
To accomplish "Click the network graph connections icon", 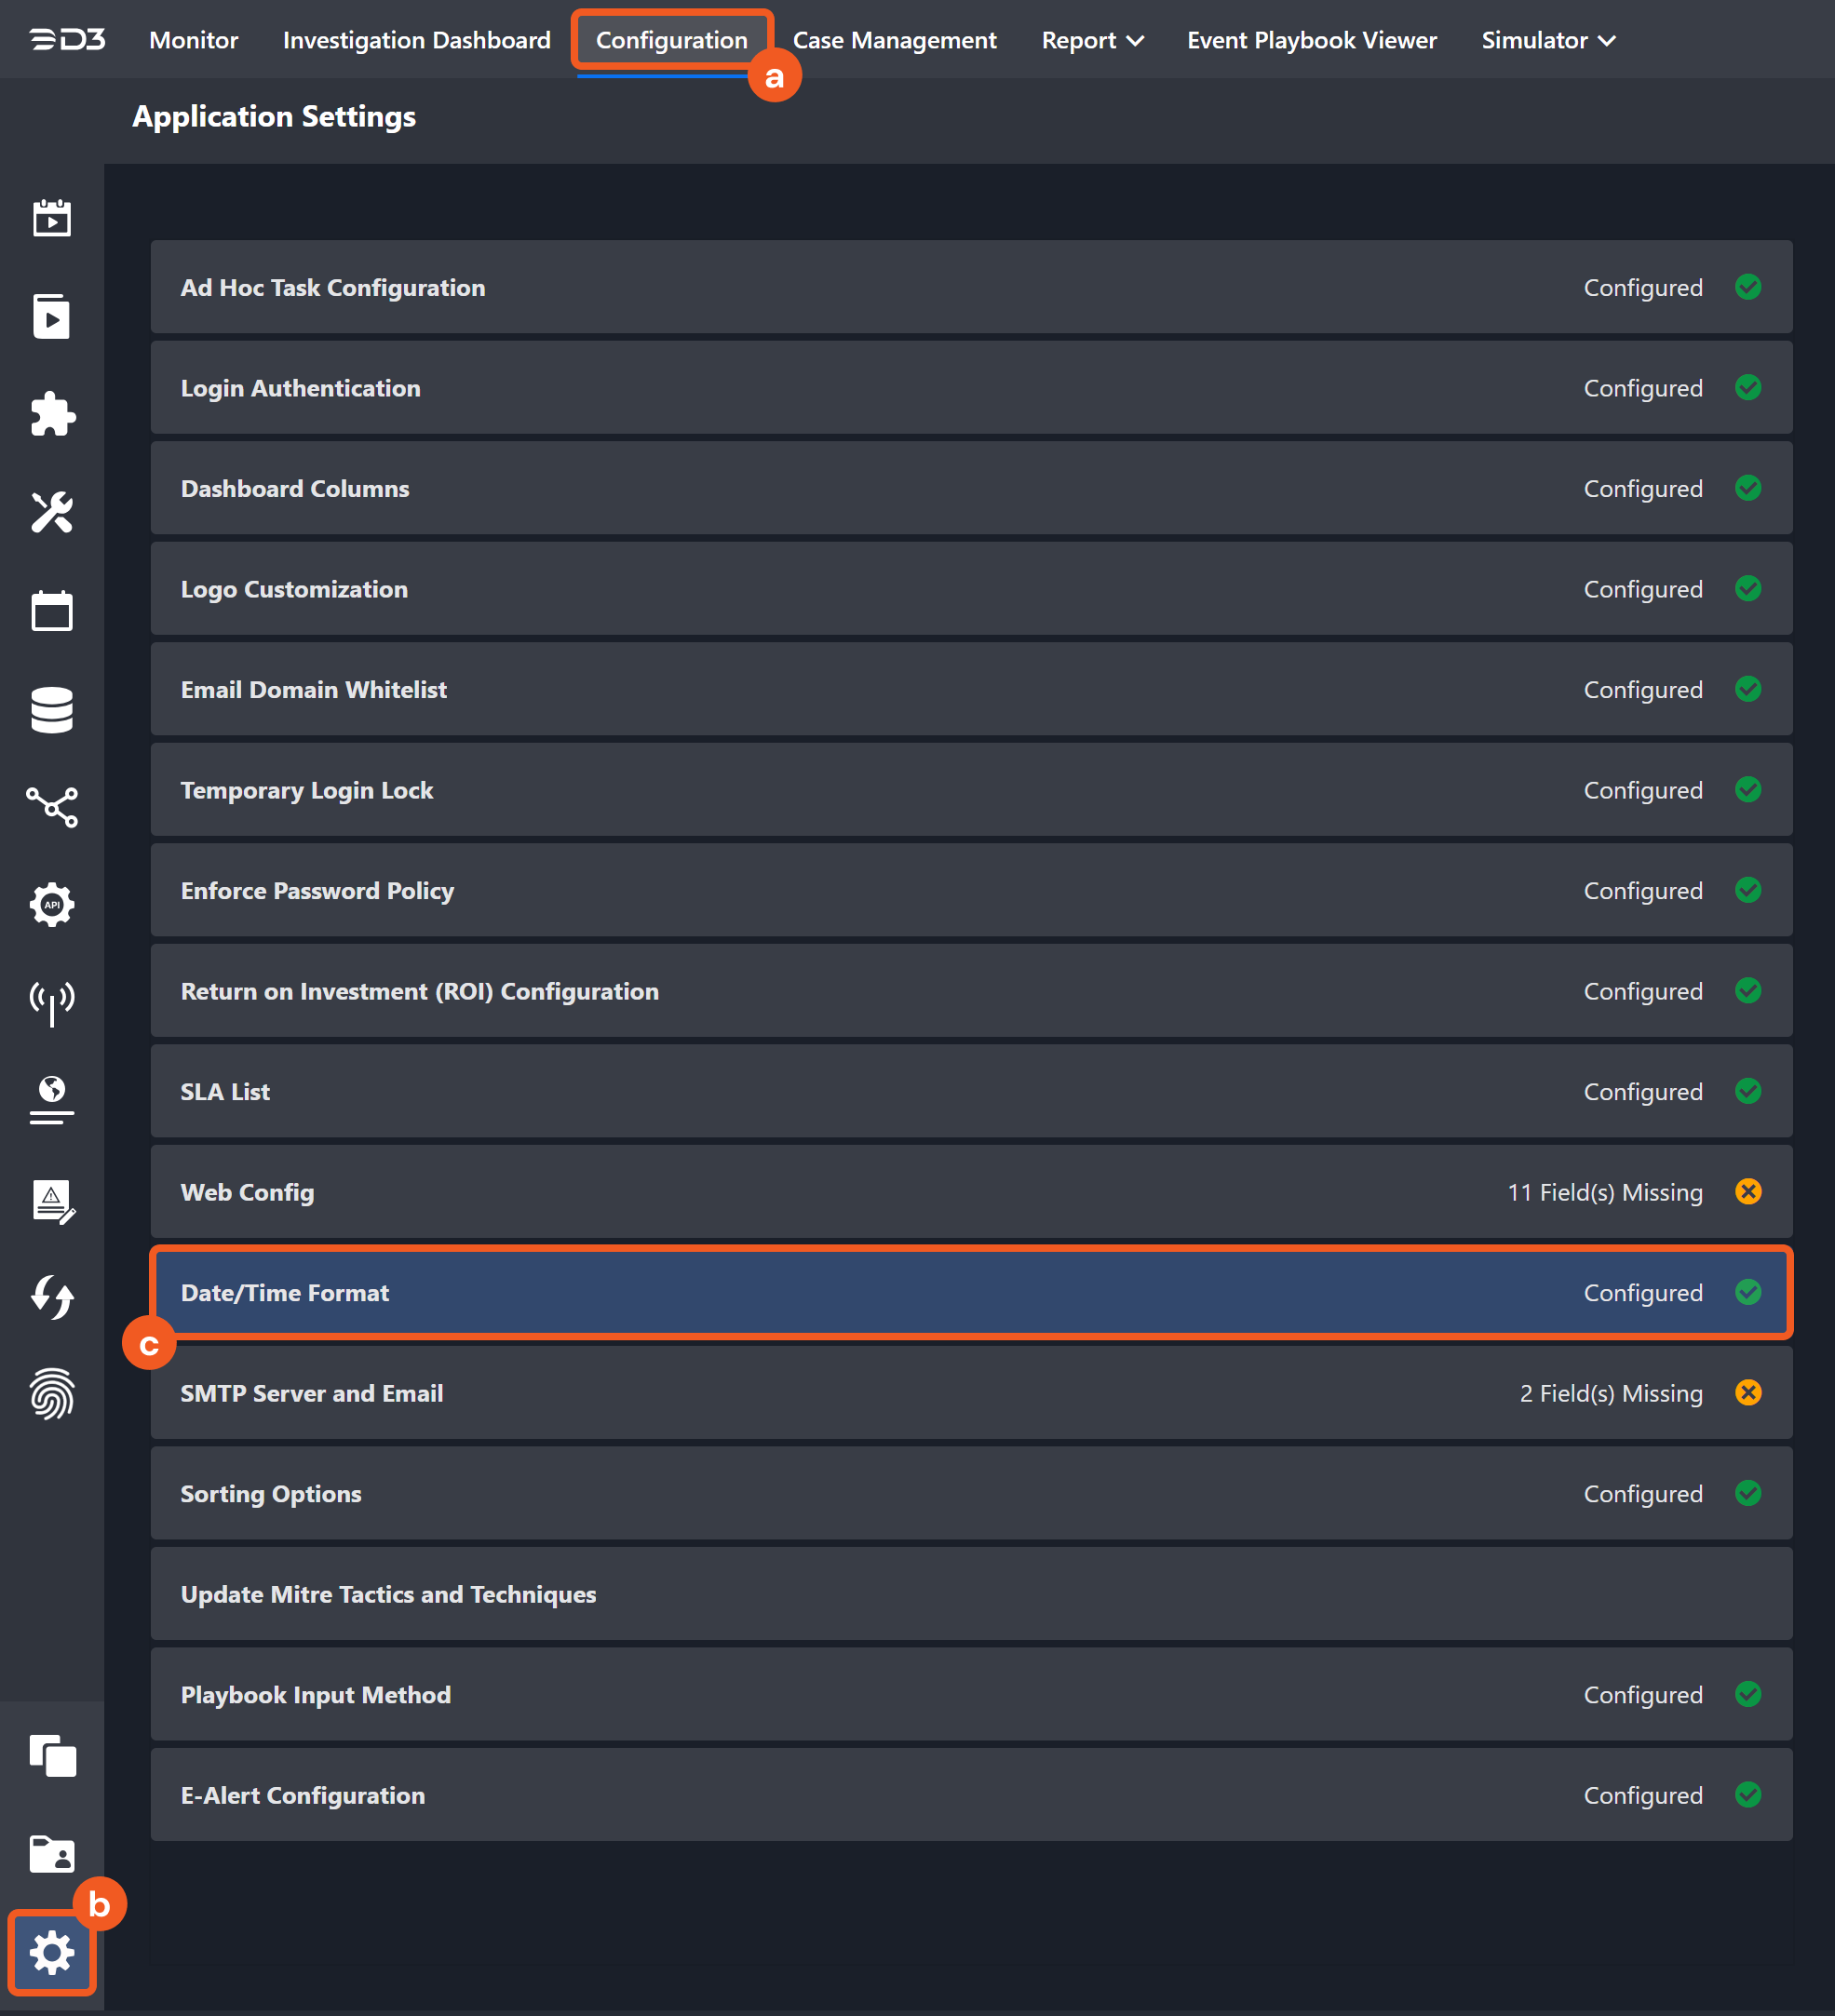I will click(x=52, y=807).
